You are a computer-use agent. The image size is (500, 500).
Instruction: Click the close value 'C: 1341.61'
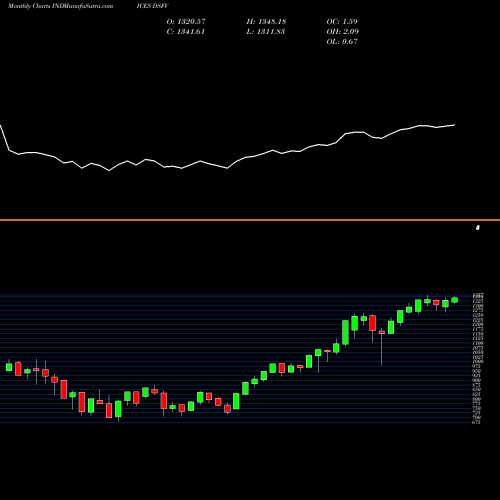(186, 31)
